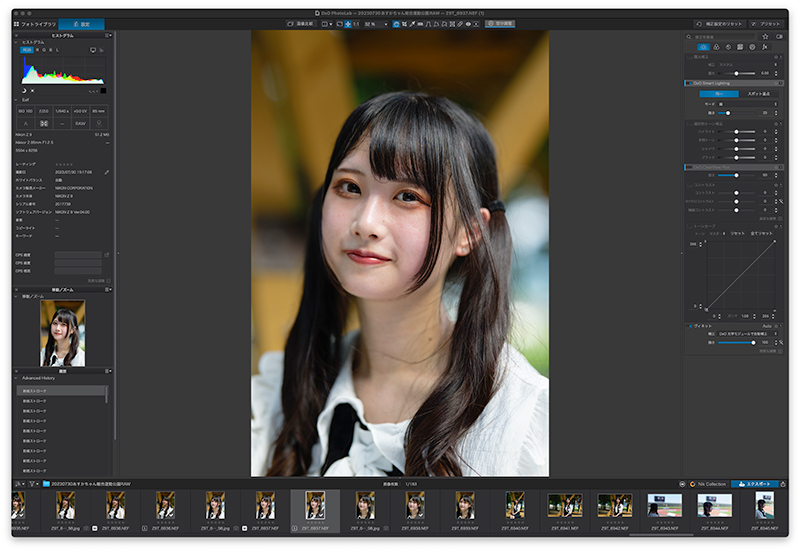This screenshot has width=800, height=551.
Task: Click the favorites star icon
Action: pos(765,37)
